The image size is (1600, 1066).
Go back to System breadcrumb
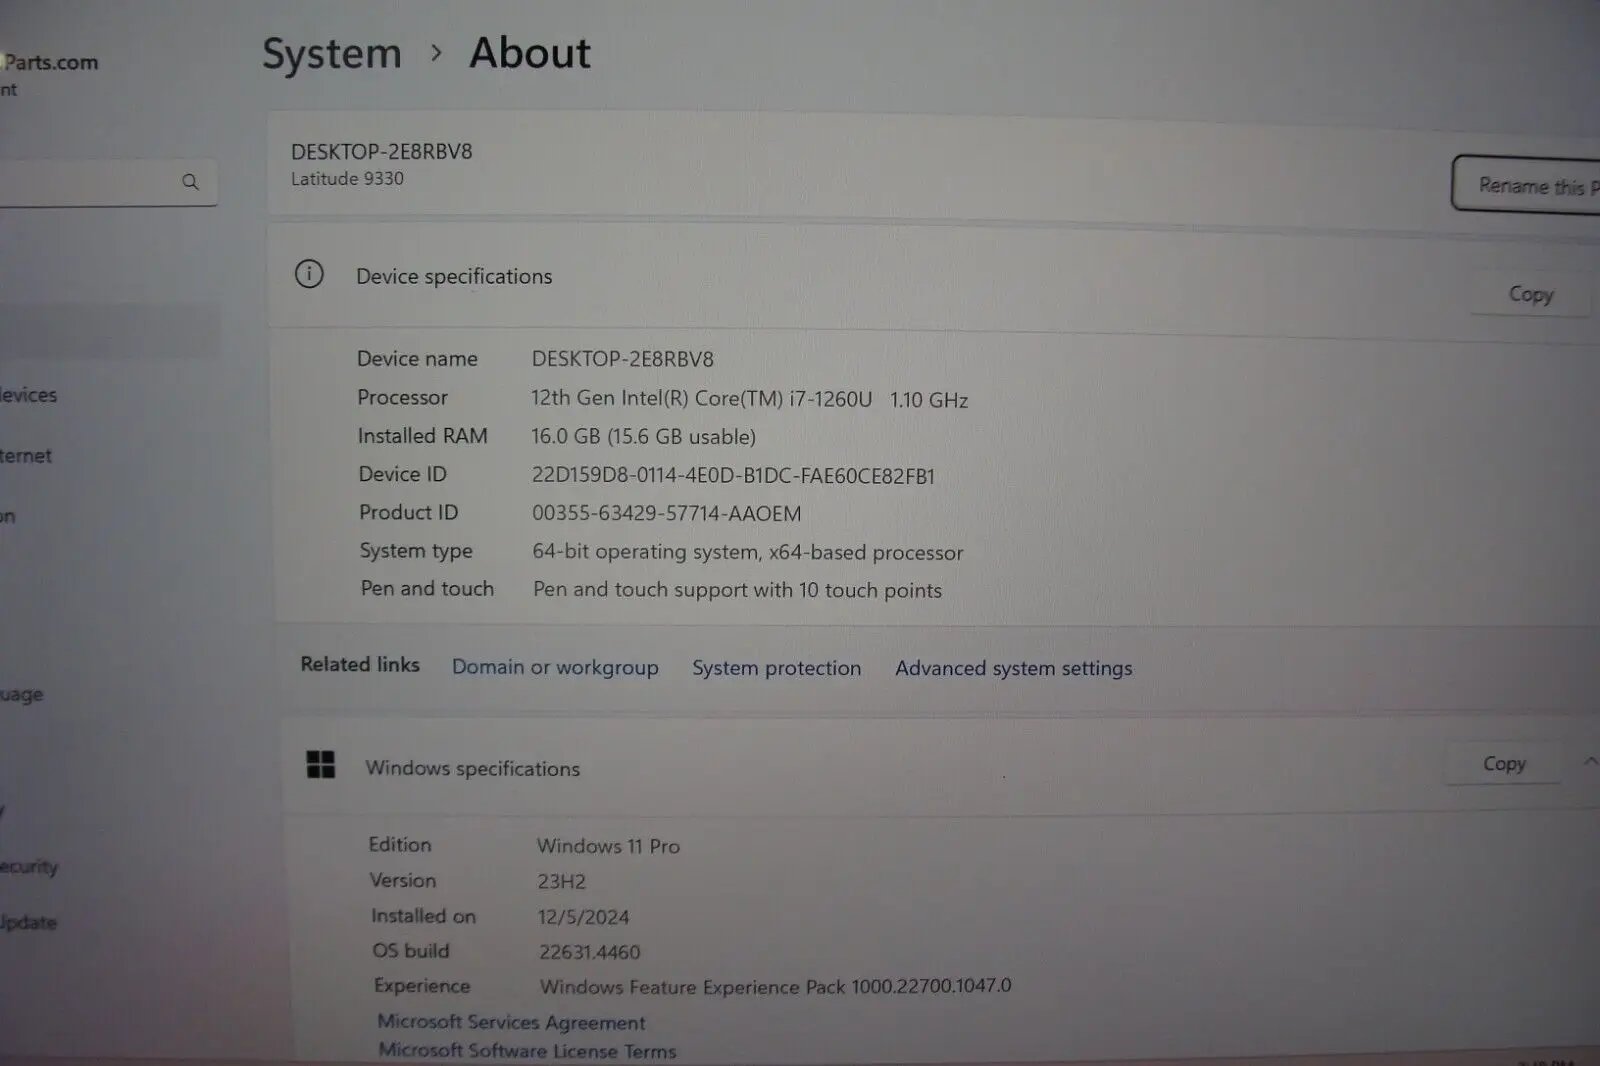(x=331, y=53)
